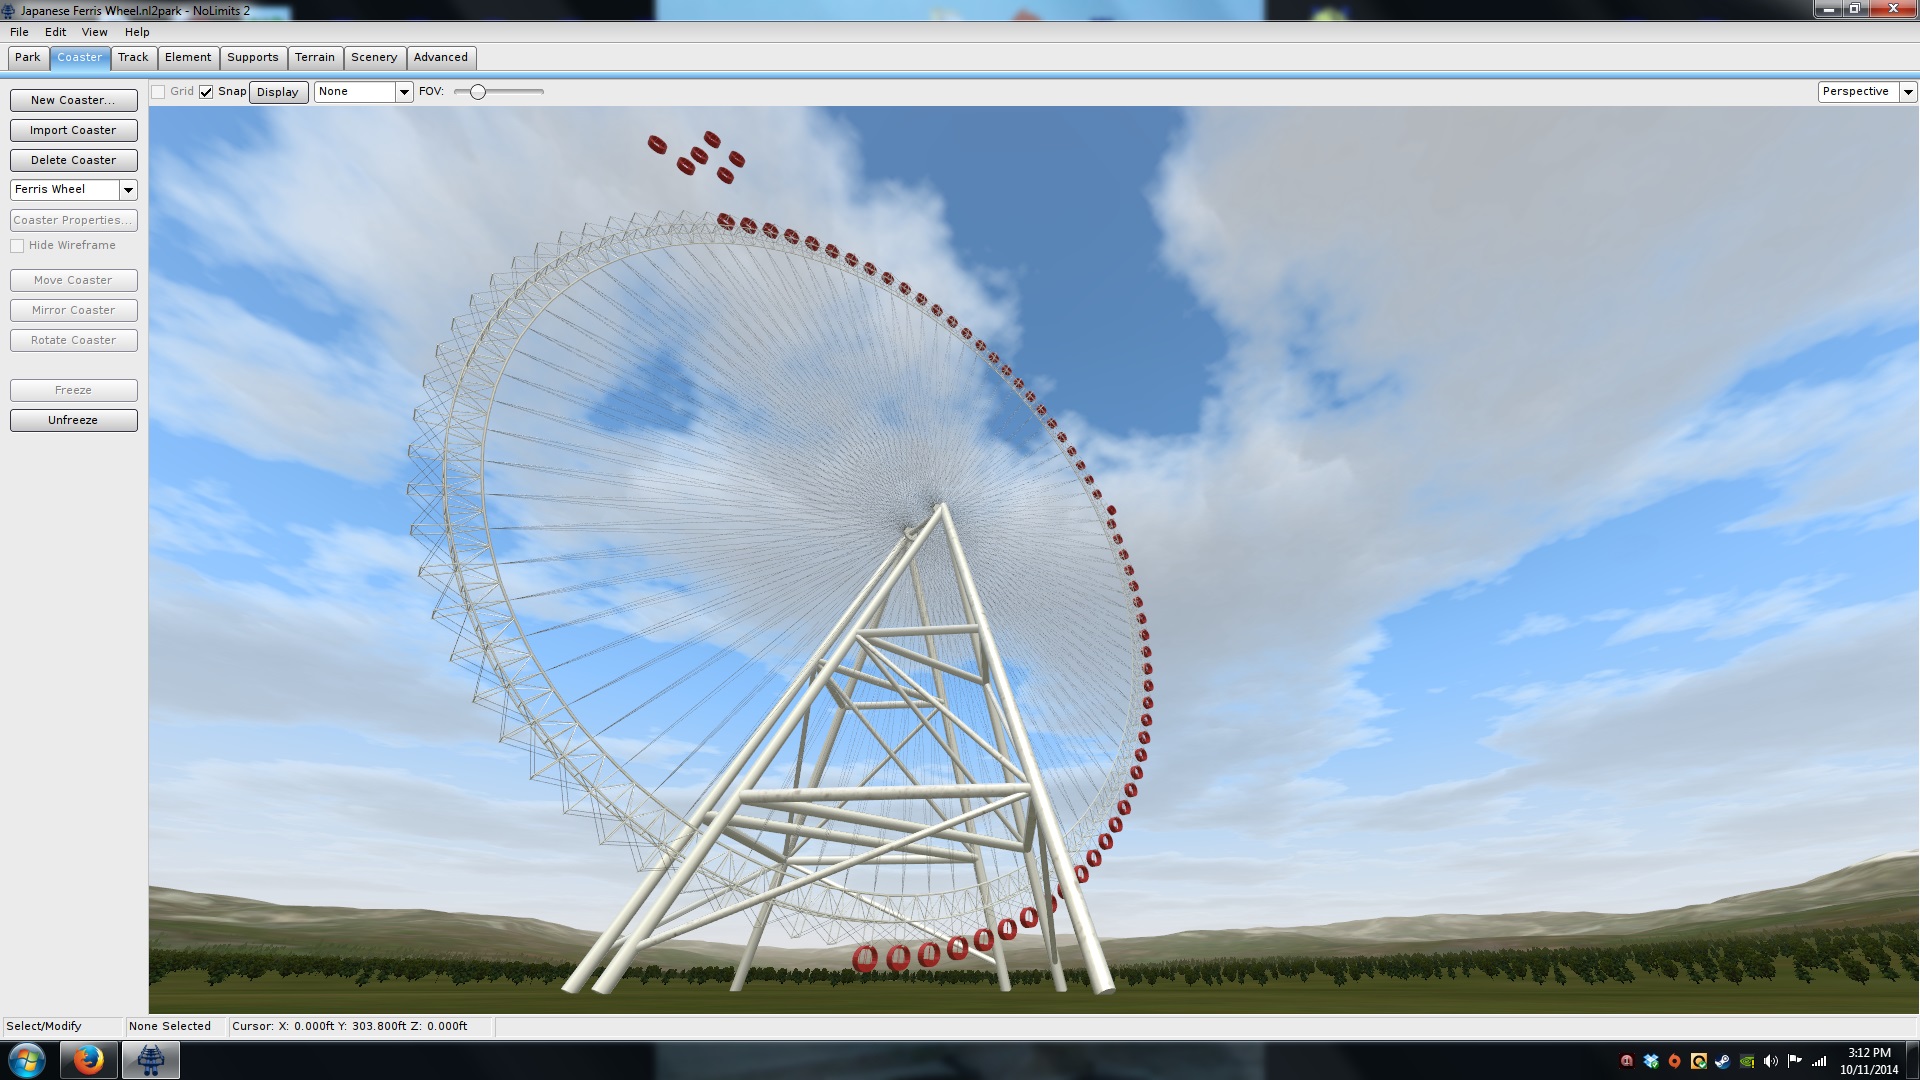Switch to the Scenery tab
Image resolution: width=1920 pixels, height=1080 pixels.
pos(374,57)
